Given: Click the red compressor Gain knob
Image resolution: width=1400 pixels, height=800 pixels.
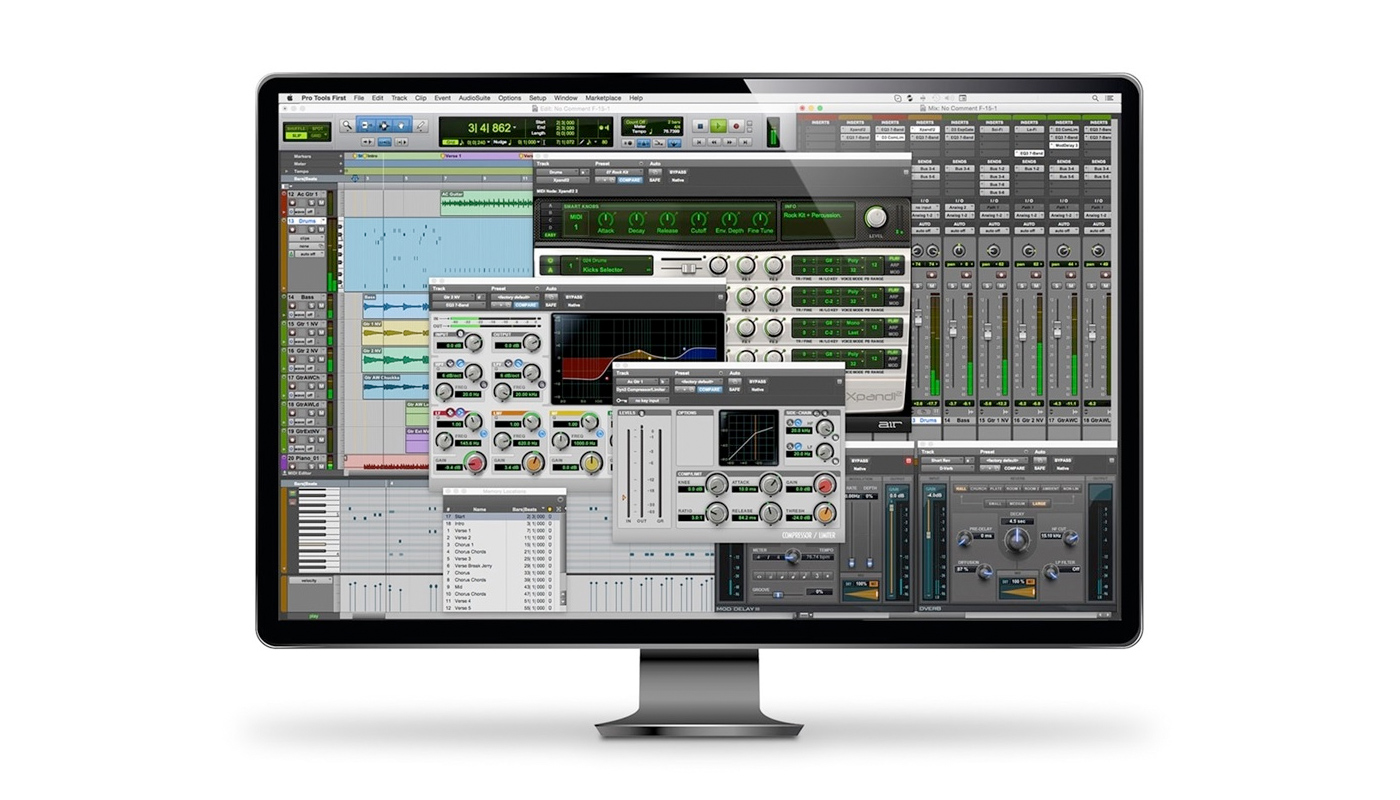Looking at the screenshot, I should [825, 485].
